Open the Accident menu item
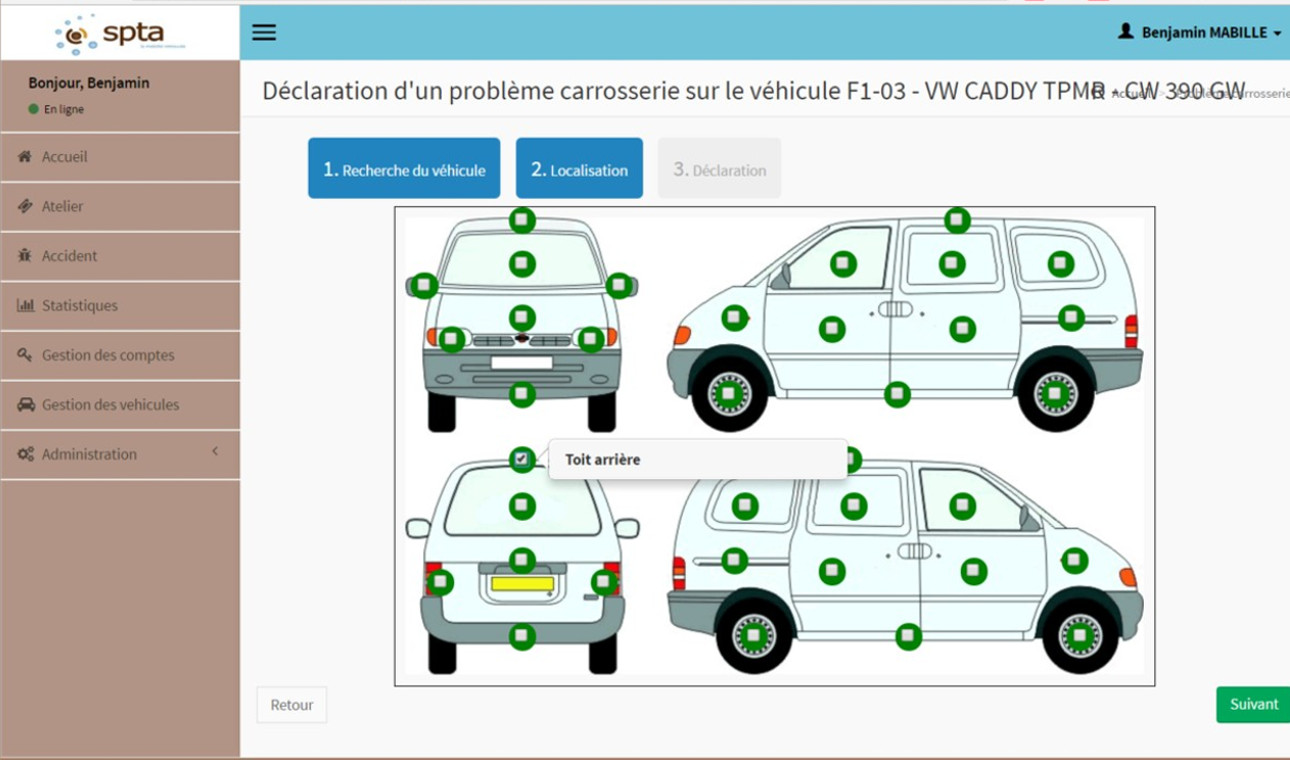The image size is (1290, 760). [120, 256]
